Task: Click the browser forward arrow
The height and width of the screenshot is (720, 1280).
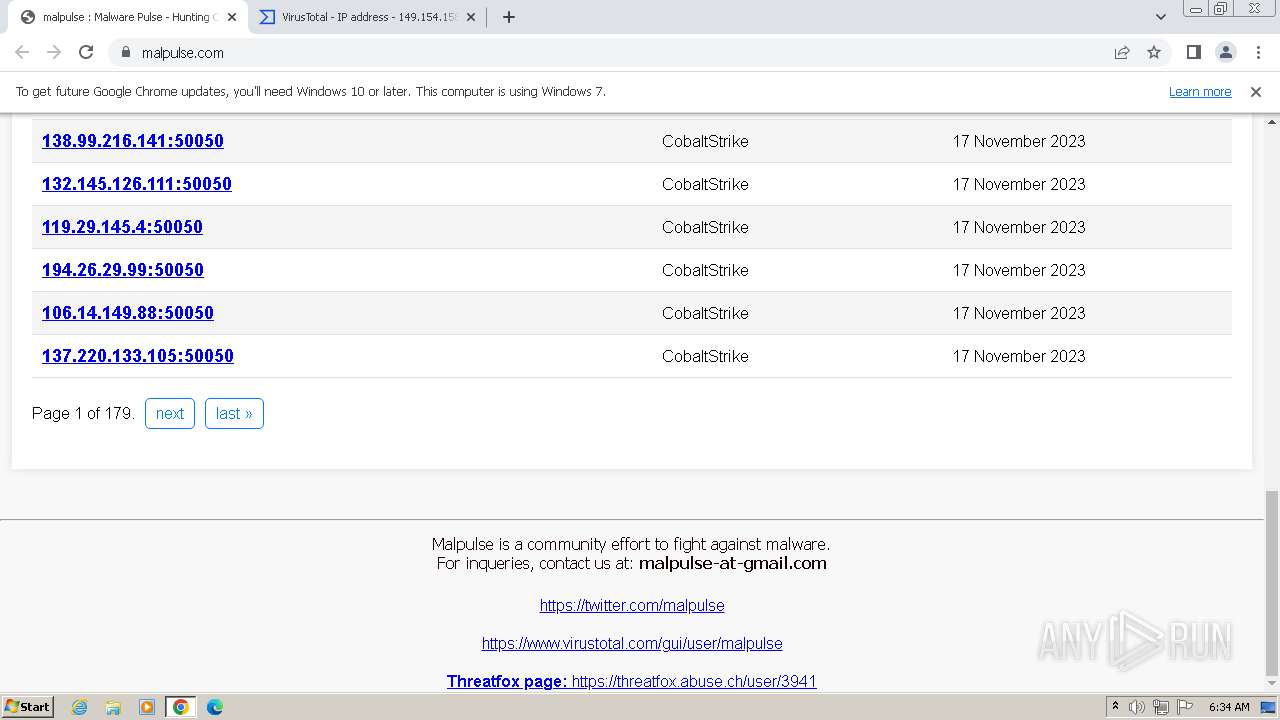Action: tap(54, 53)
